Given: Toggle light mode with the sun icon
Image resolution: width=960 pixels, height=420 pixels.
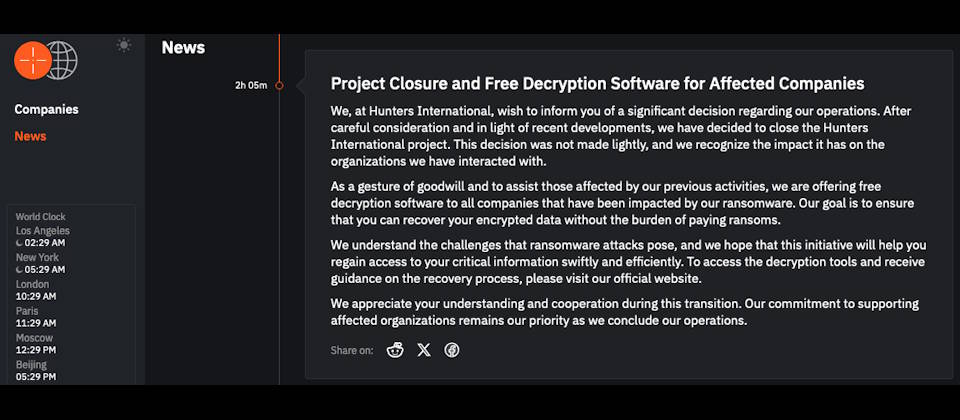Looking at the screenshot, I should coord(124,45).
